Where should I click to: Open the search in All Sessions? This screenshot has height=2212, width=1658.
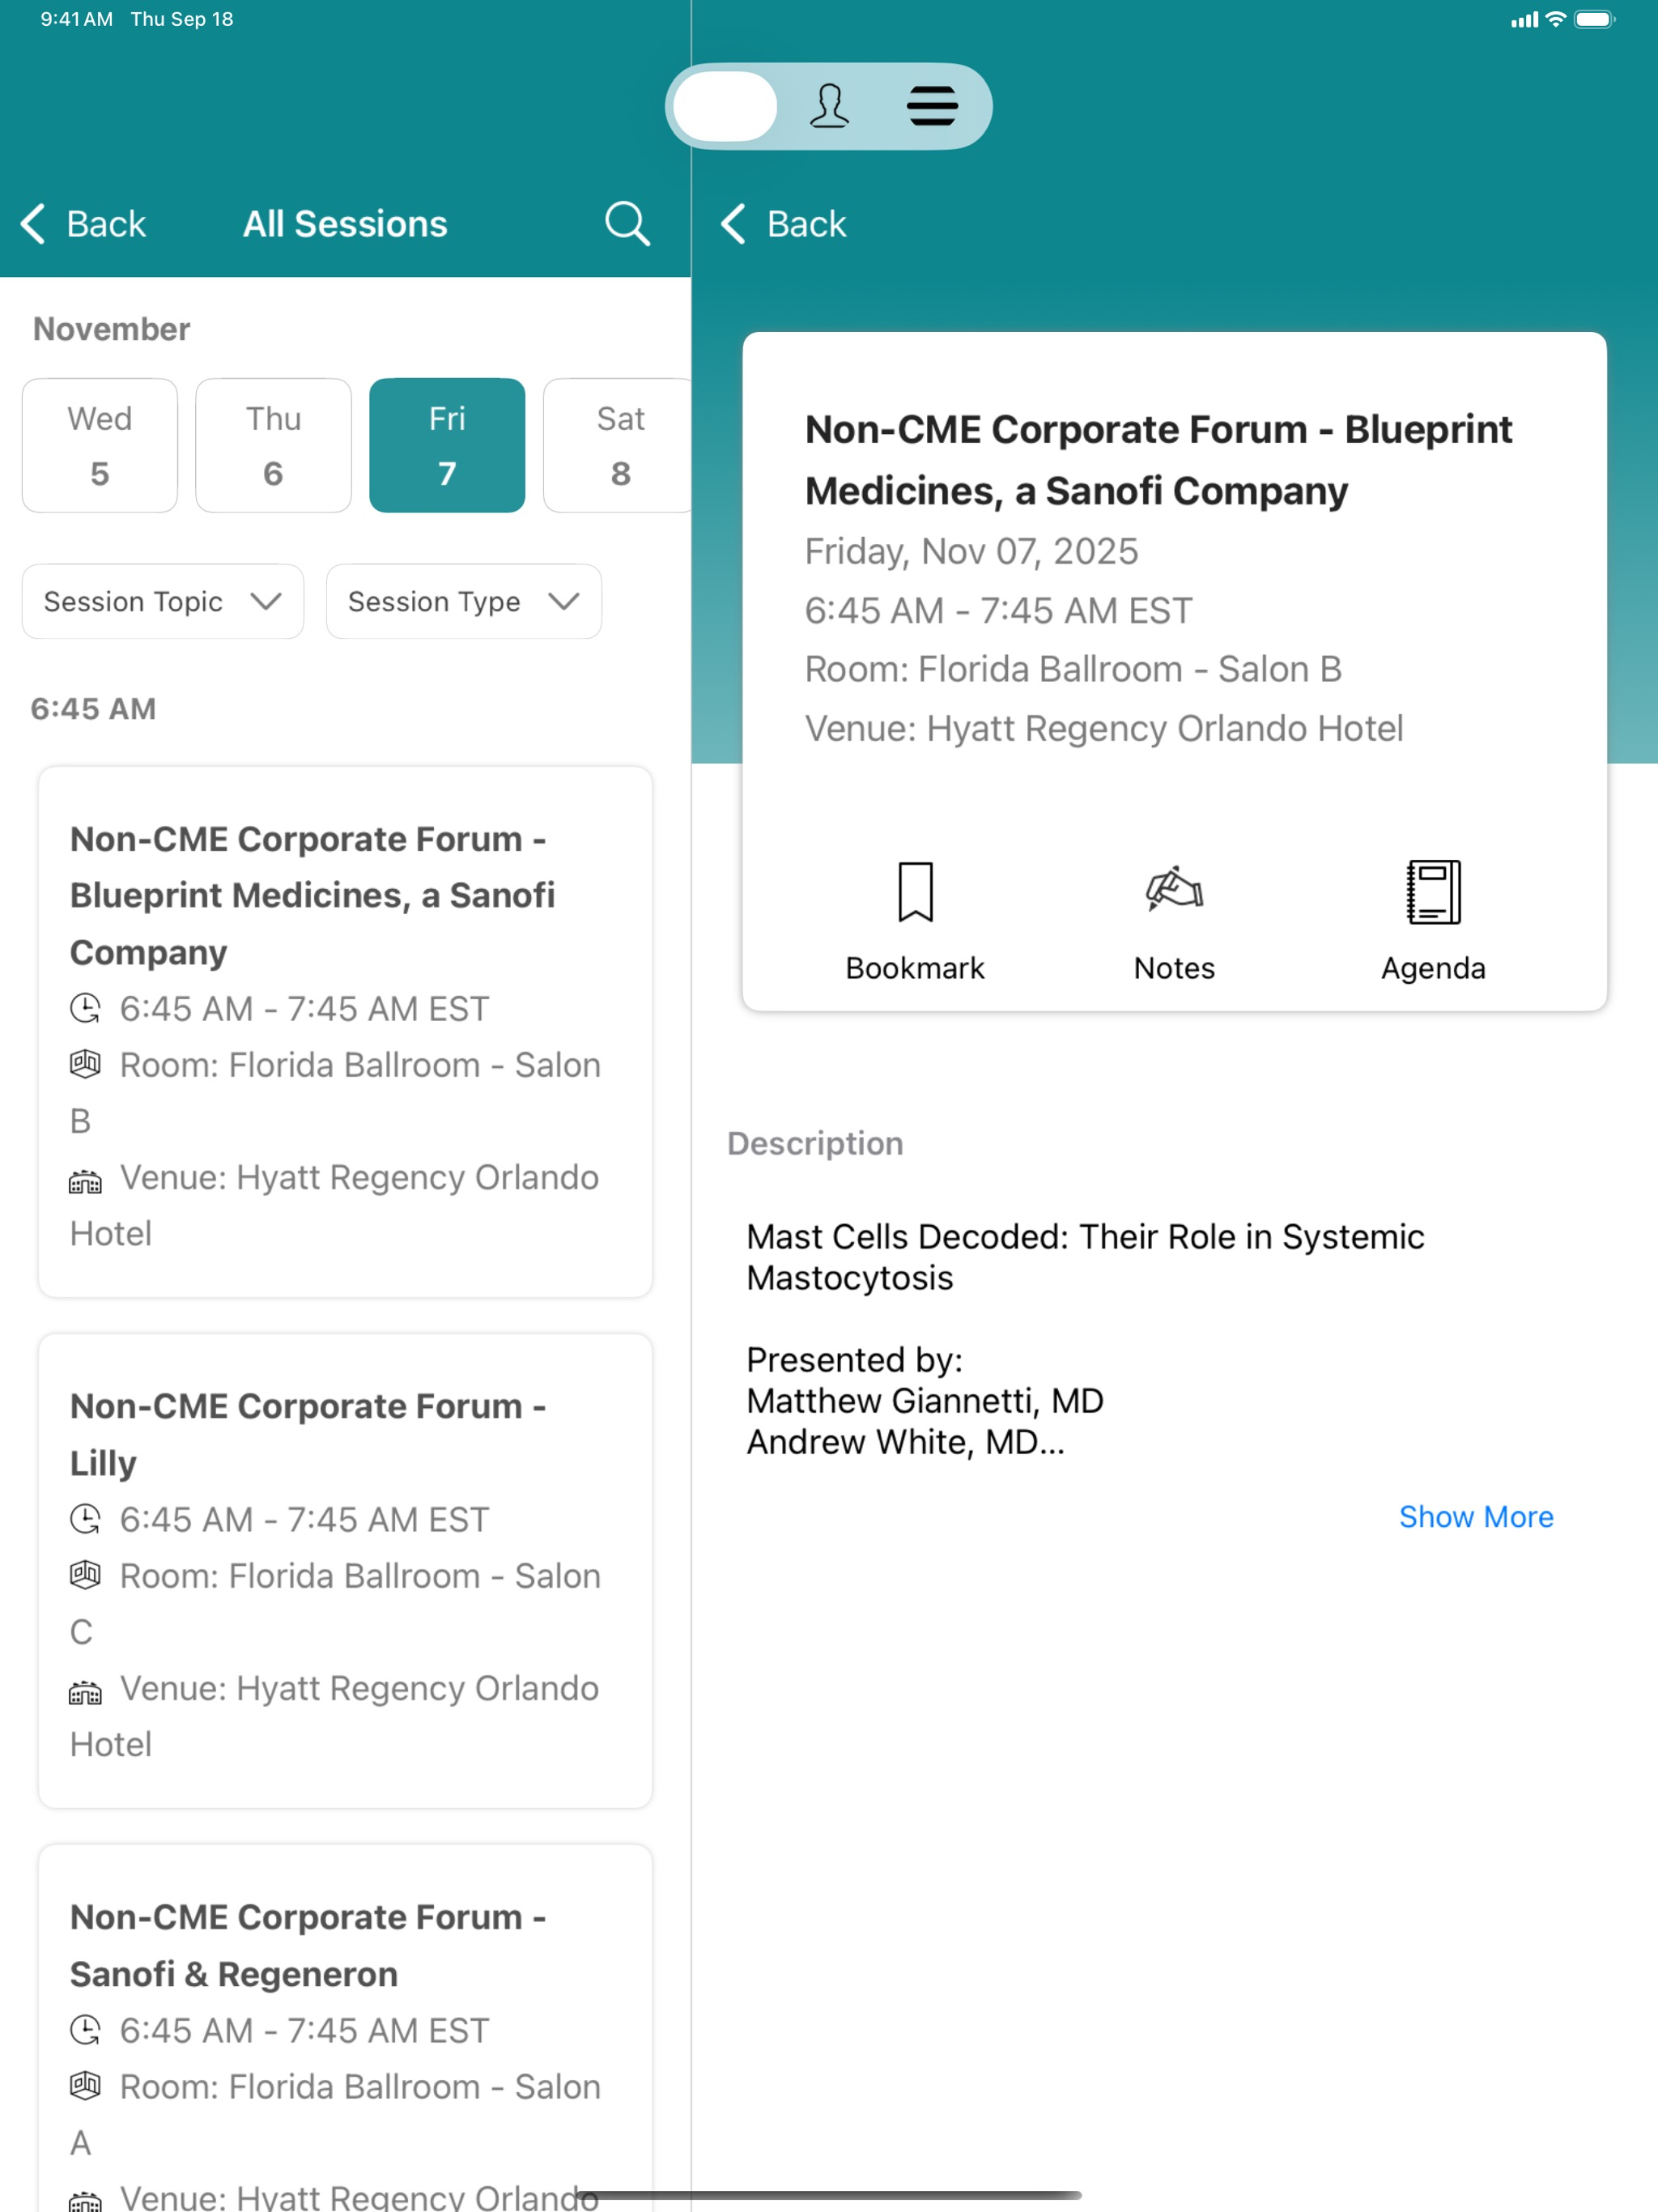(x=627, y=223)
